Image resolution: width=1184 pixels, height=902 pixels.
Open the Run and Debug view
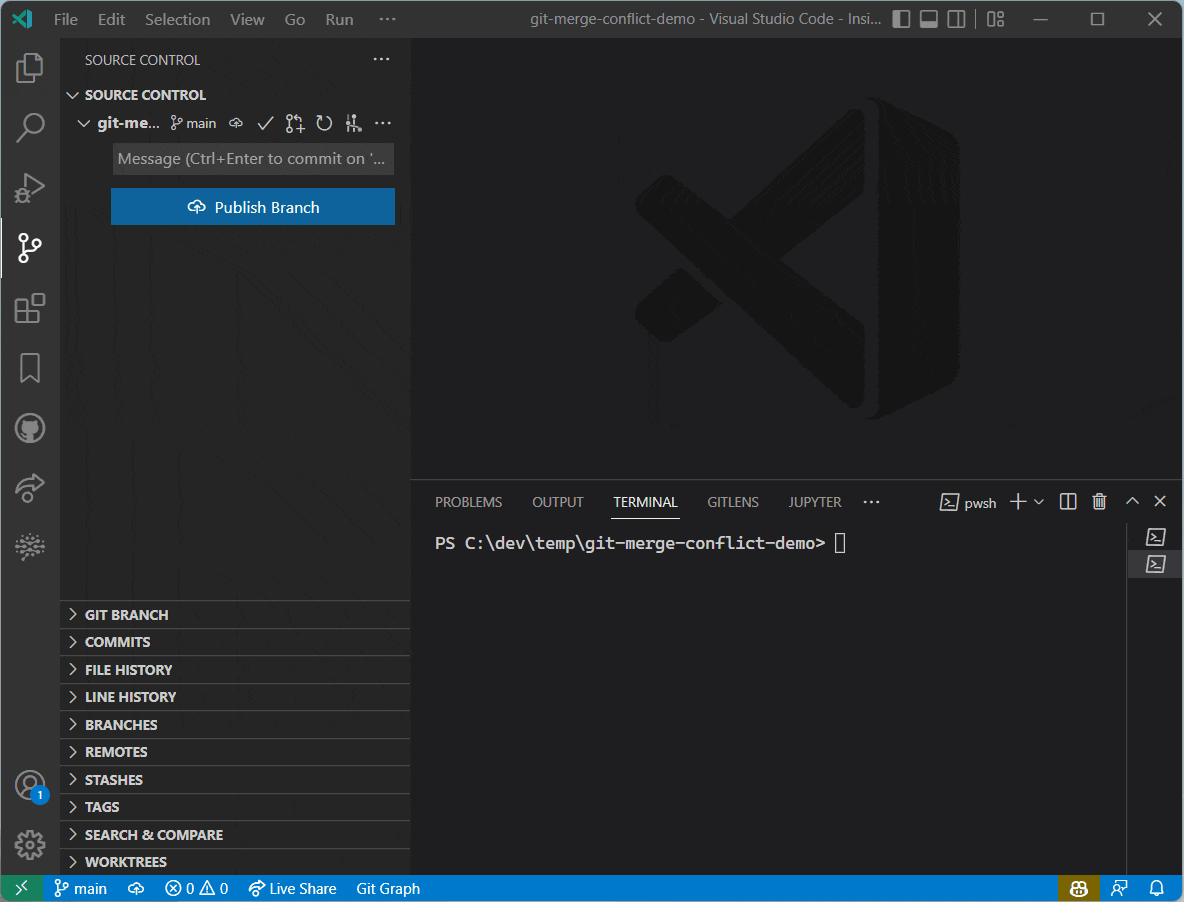coord(30,188)
